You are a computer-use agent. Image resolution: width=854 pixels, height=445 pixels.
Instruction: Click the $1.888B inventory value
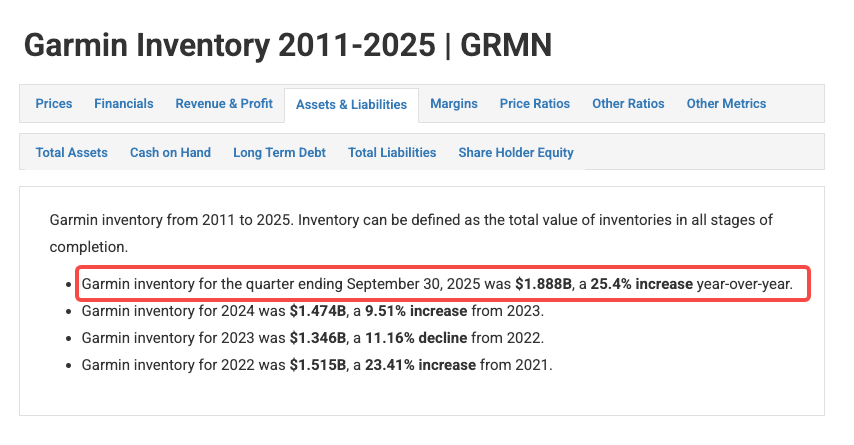click(544, 284)
